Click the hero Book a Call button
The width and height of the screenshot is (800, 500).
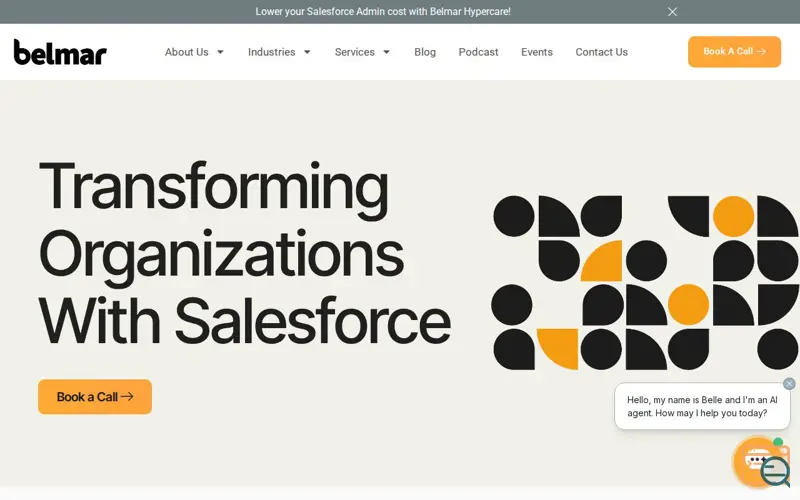point(95,396)
